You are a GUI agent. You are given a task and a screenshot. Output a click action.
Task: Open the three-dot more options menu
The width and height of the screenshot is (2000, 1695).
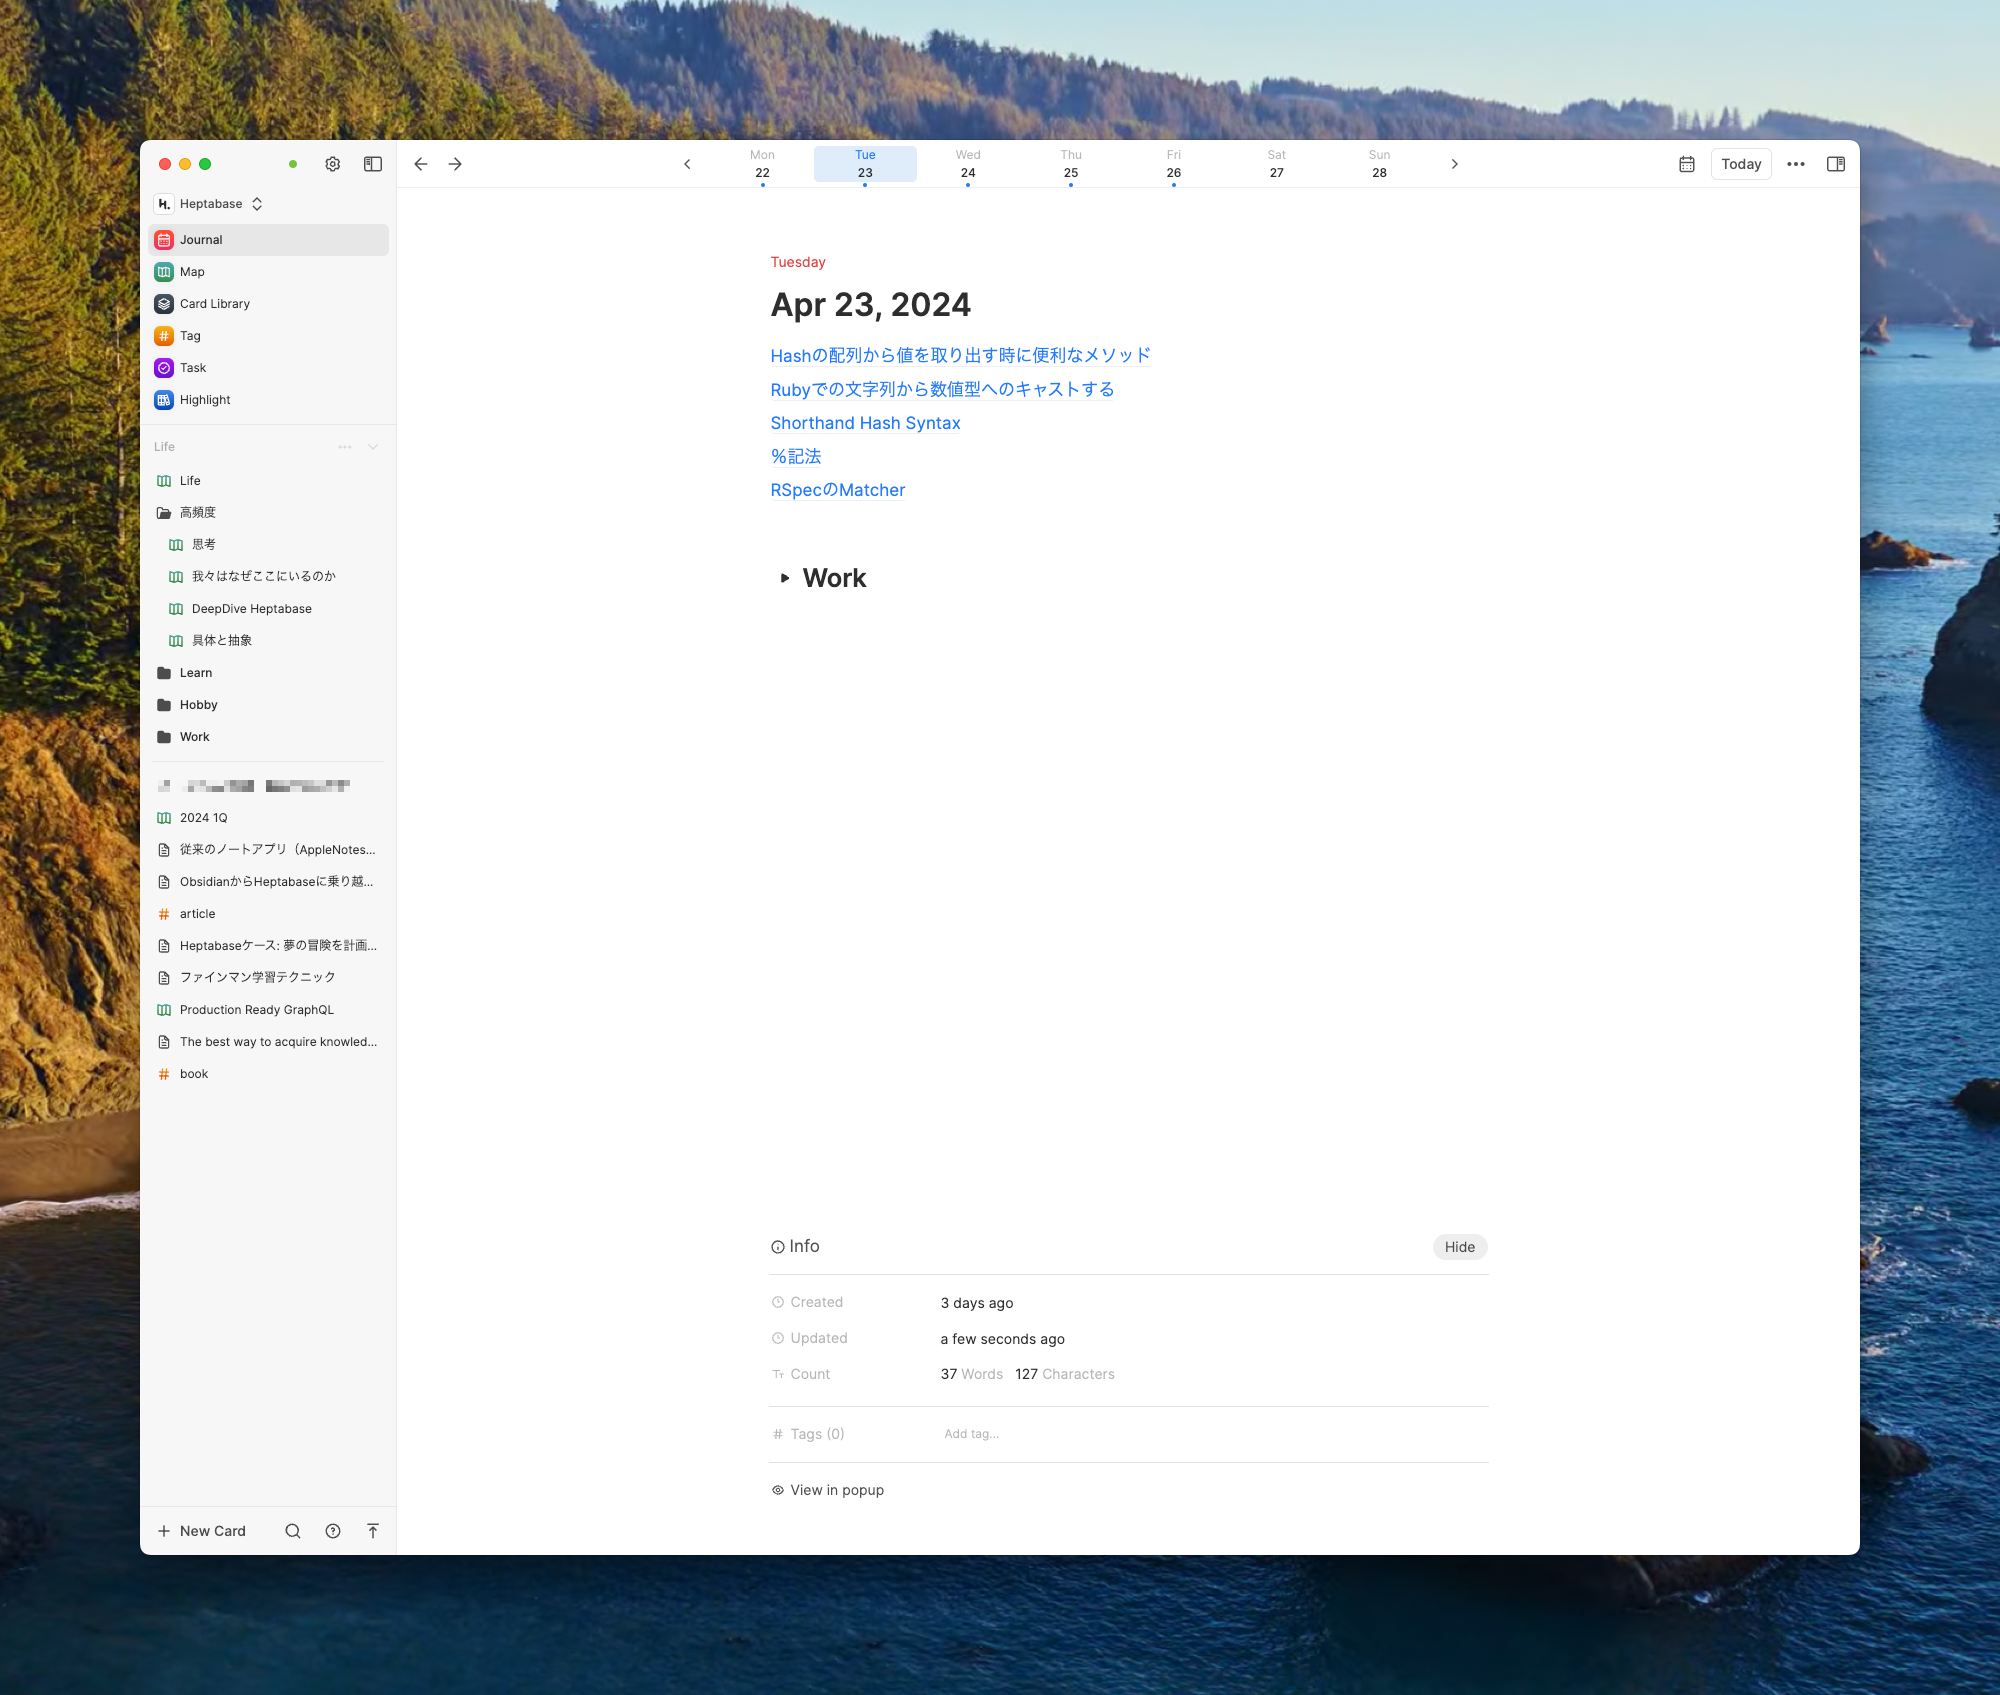1796,164
